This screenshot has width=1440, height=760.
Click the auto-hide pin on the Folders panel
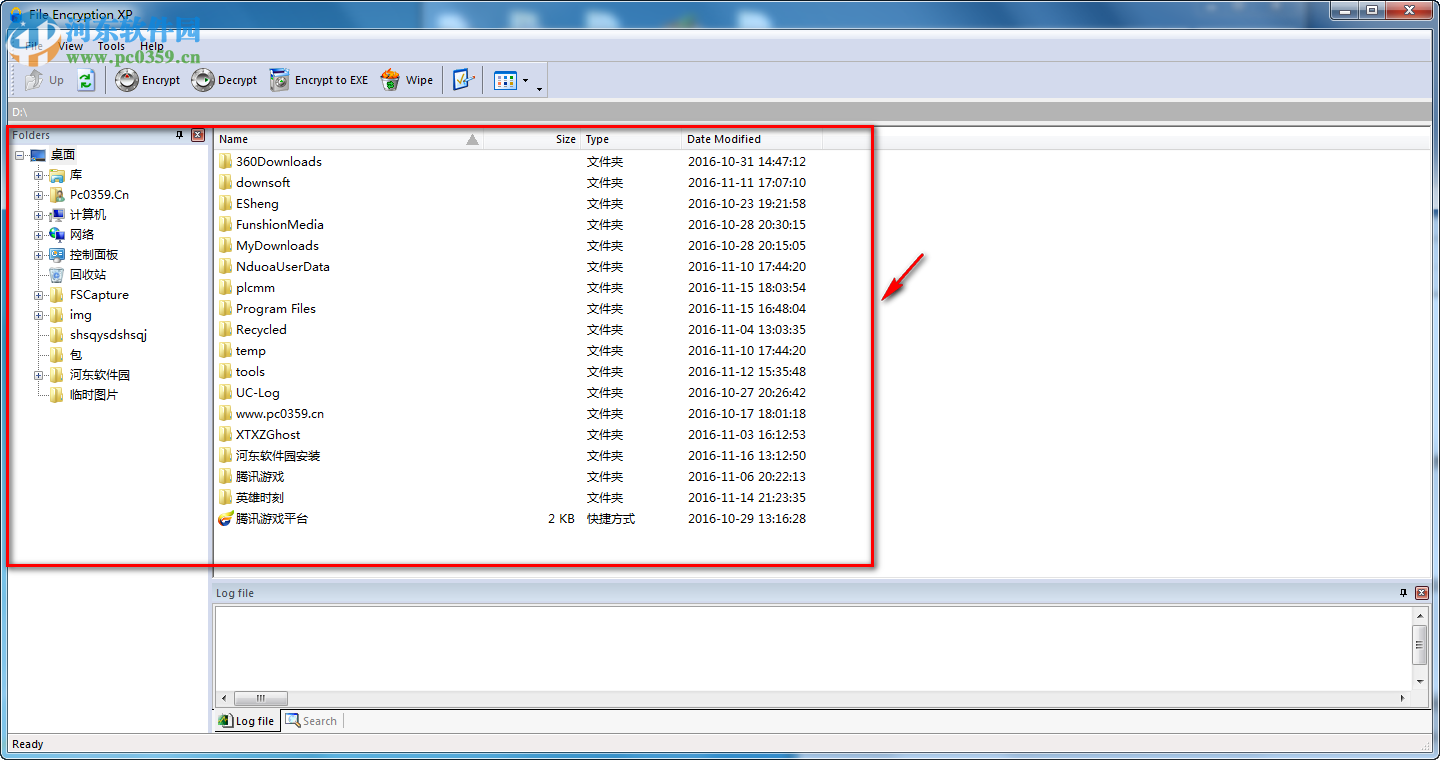tap(181, 134)
